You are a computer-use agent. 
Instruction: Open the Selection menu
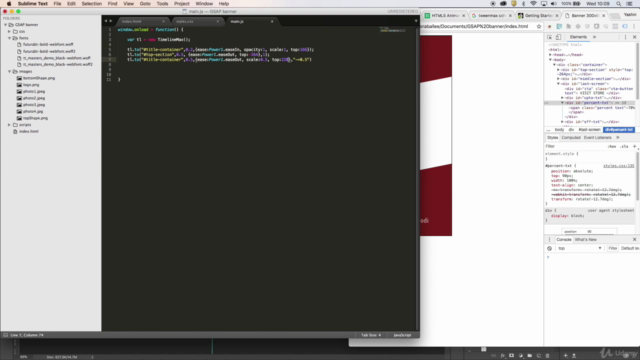91,4
